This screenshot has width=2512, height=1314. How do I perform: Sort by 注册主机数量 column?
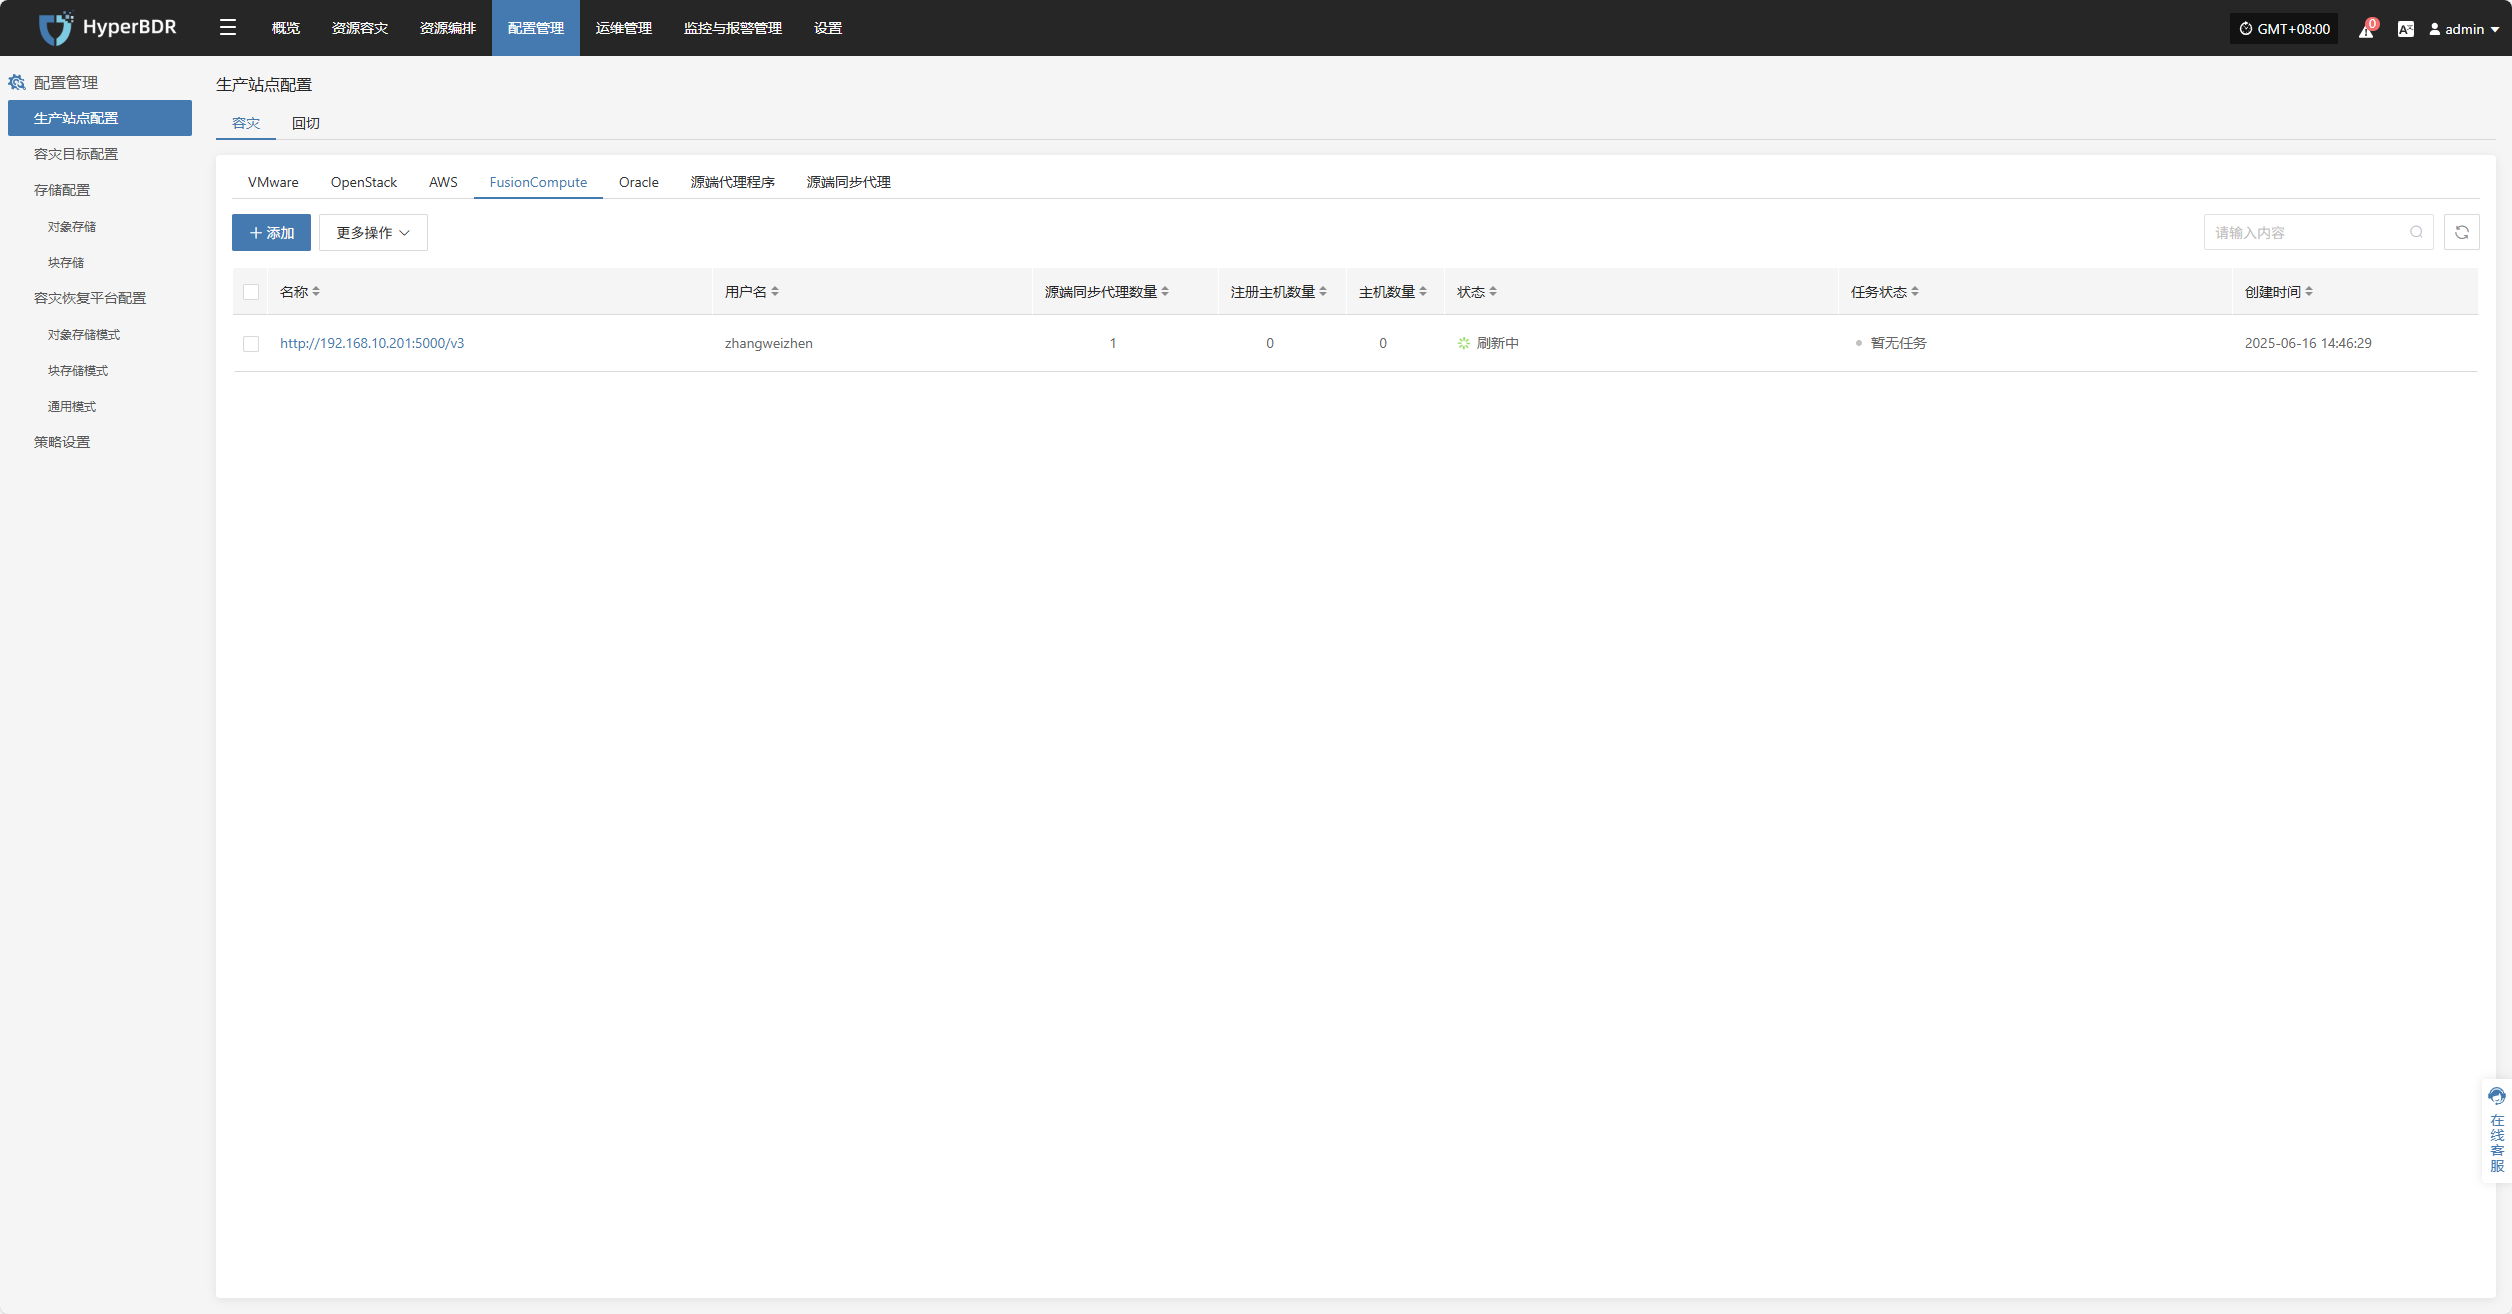pos(1323,292)
